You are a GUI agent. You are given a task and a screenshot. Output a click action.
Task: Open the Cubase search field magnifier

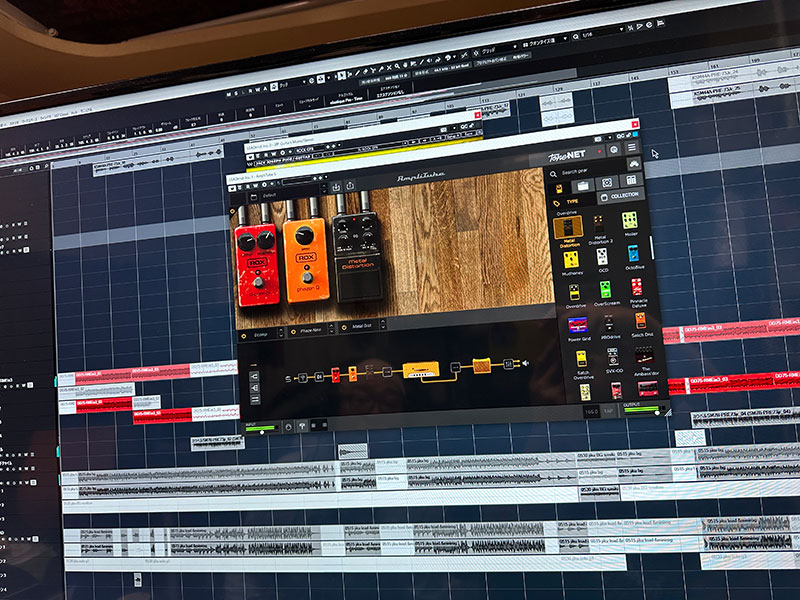[576, 36]
